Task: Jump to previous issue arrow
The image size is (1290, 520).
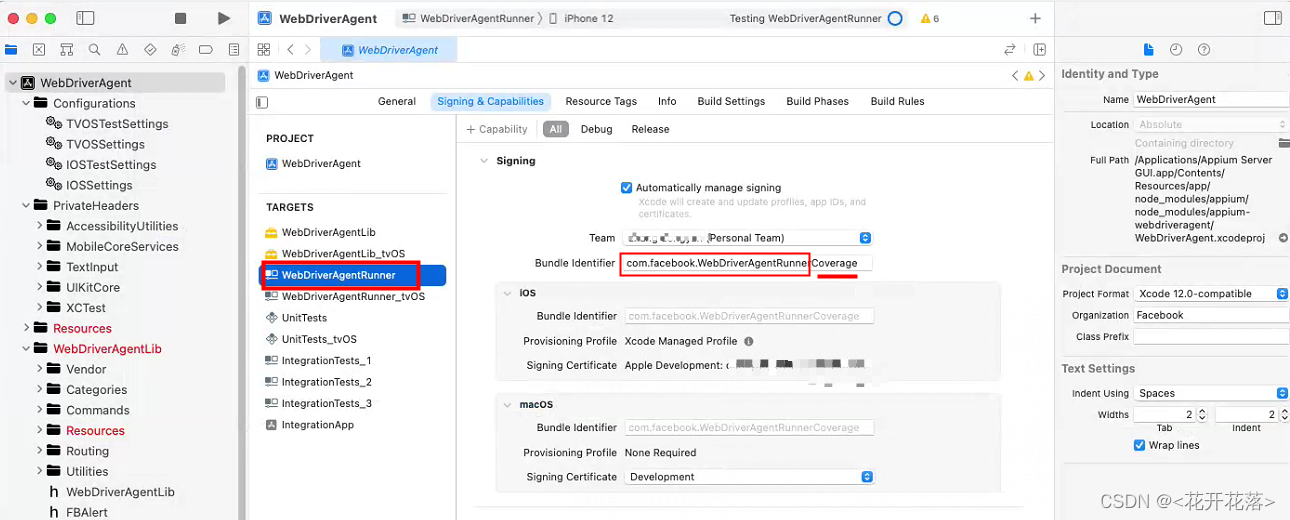Action: [x=1016, y=75]
